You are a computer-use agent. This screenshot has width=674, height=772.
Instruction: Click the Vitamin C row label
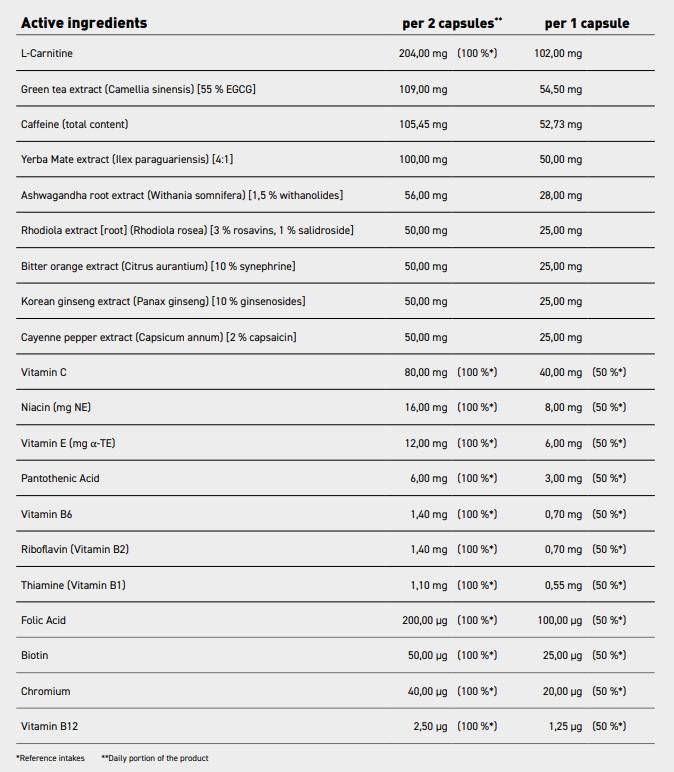tap(43, 372)
